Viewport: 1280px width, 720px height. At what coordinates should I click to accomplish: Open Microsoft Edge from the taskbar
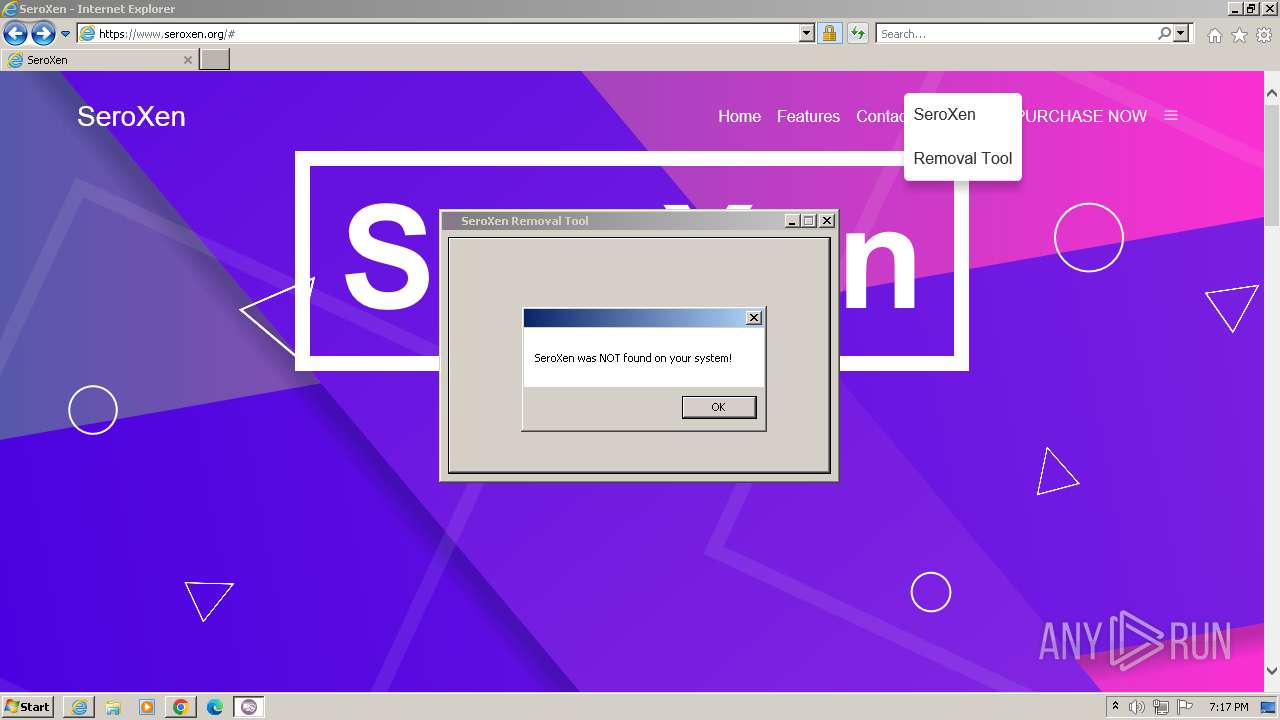215,707
